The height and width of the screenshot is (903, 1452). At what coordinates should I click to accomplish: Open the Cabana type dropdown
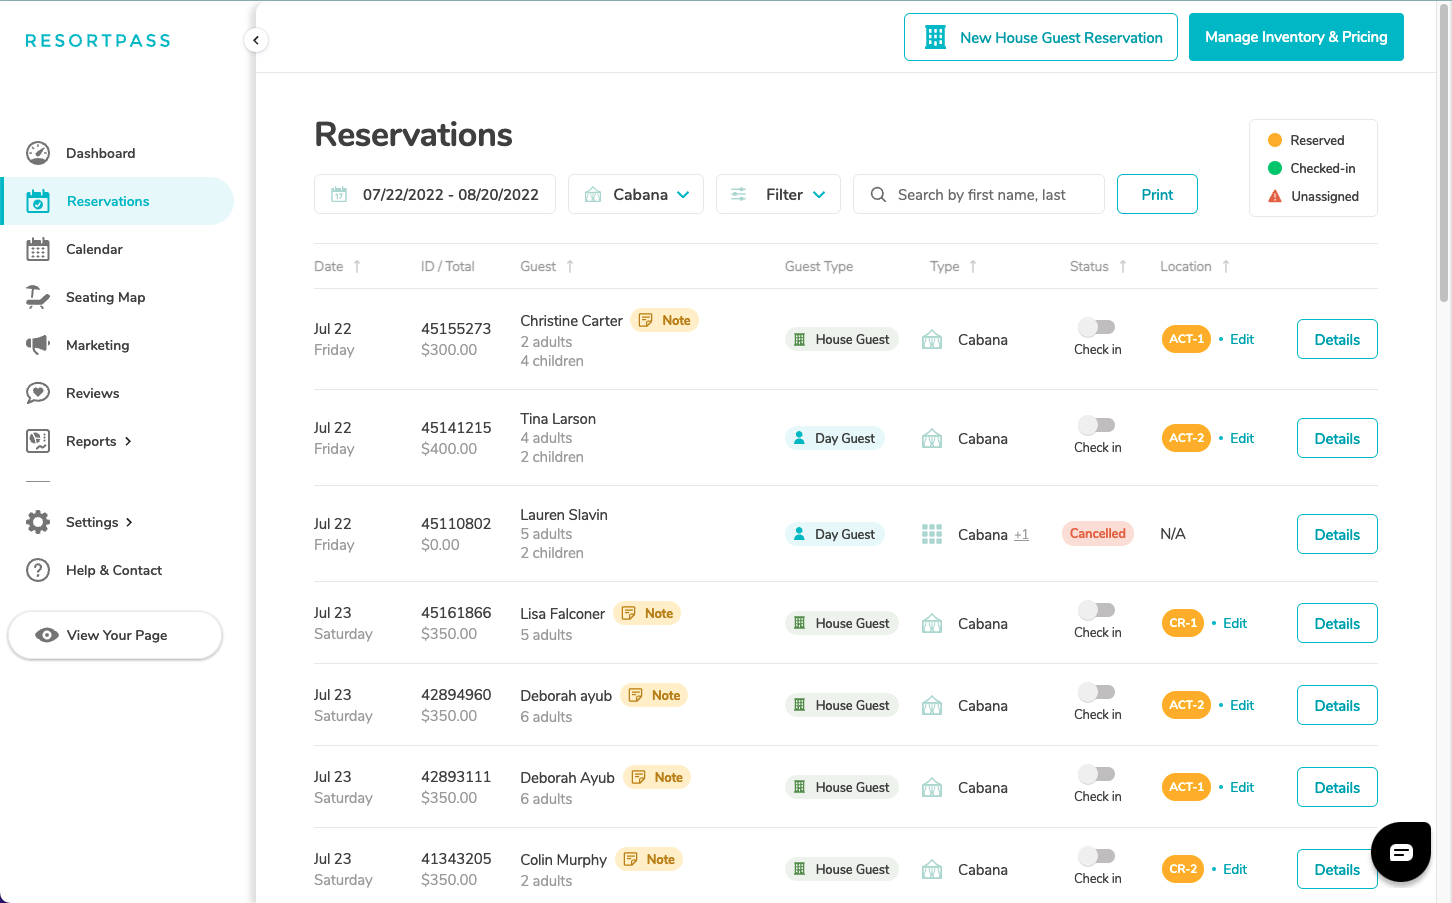[636, 194]
